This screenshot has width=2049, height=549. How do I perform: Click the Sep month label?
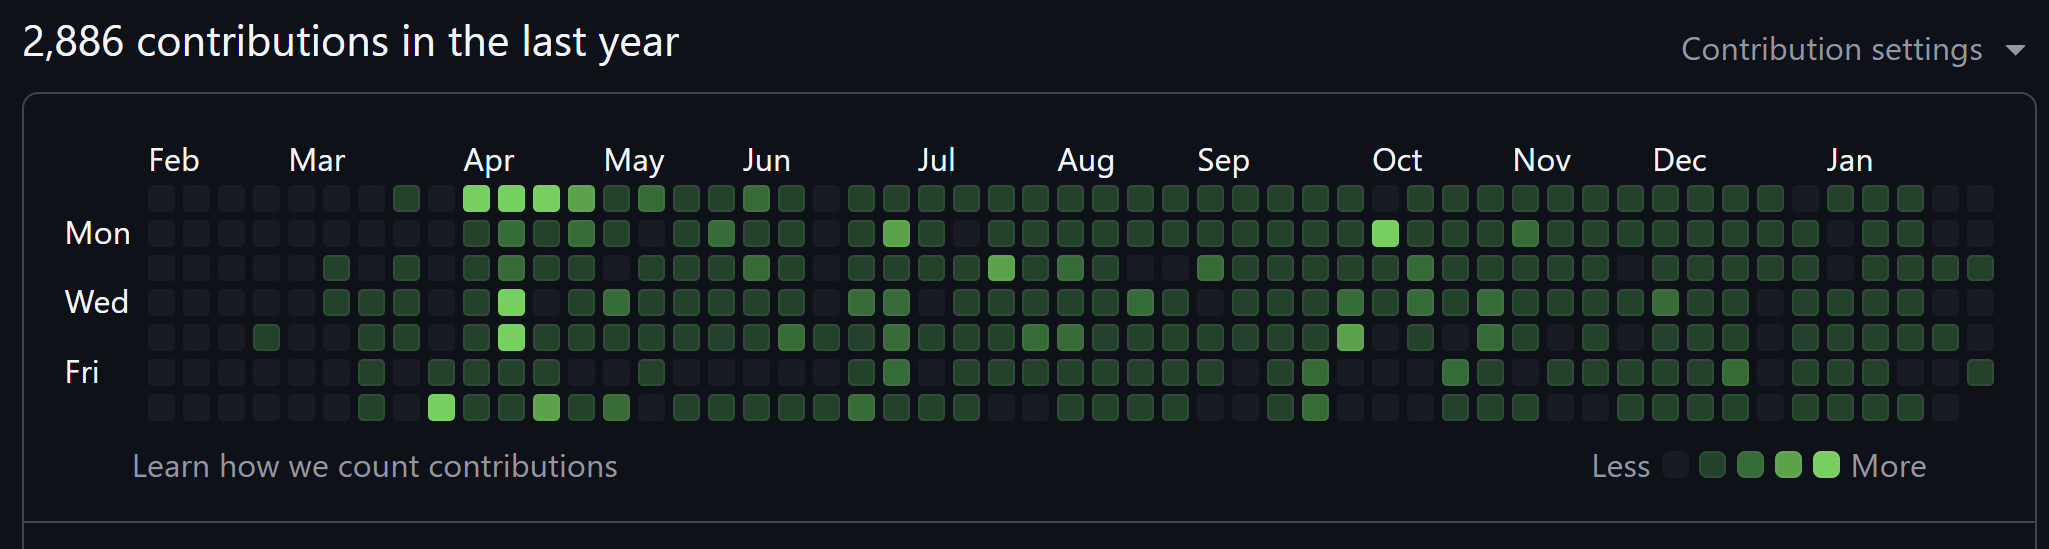[x=1224, y=160]
